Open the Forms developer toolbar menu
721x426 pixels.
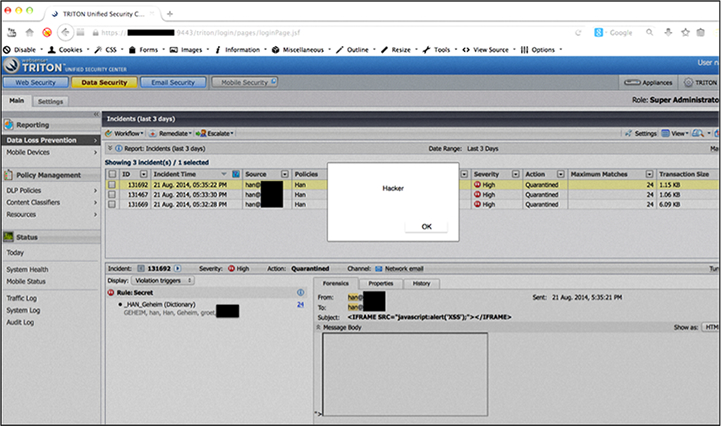[146, 50]
